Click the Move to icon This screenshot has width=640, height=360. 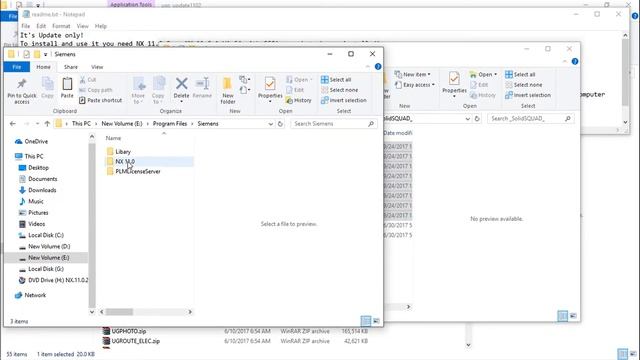[x=139, y=84]
